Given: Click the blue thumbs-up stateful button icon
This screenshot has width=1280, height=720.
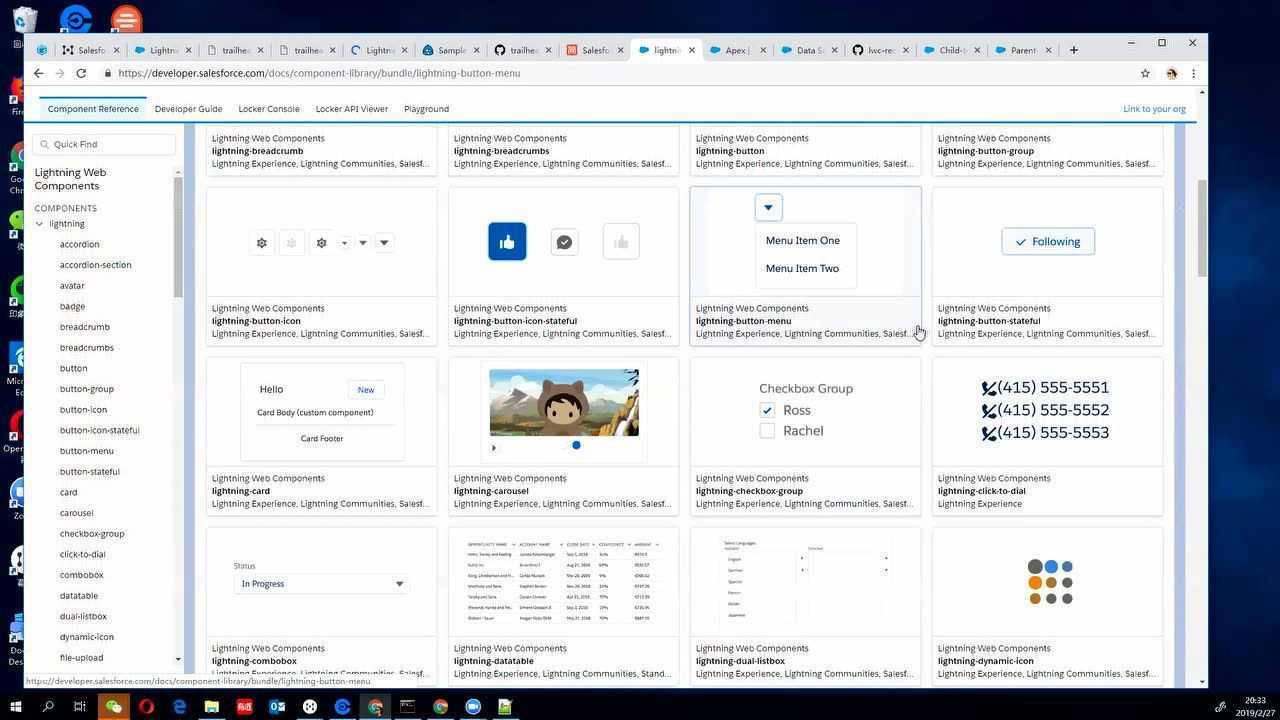Looking at the screenshot, I should pyautogui.click(x=507, y=241).
